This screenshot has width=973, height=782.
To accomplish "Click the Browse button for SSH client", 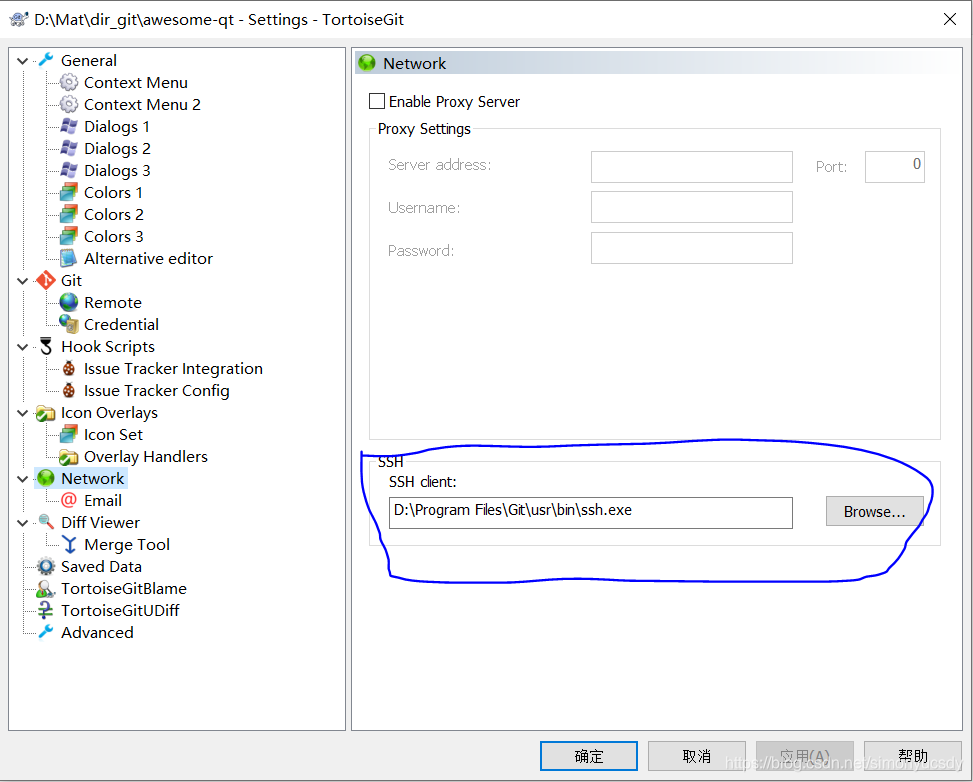I will 873,510.
